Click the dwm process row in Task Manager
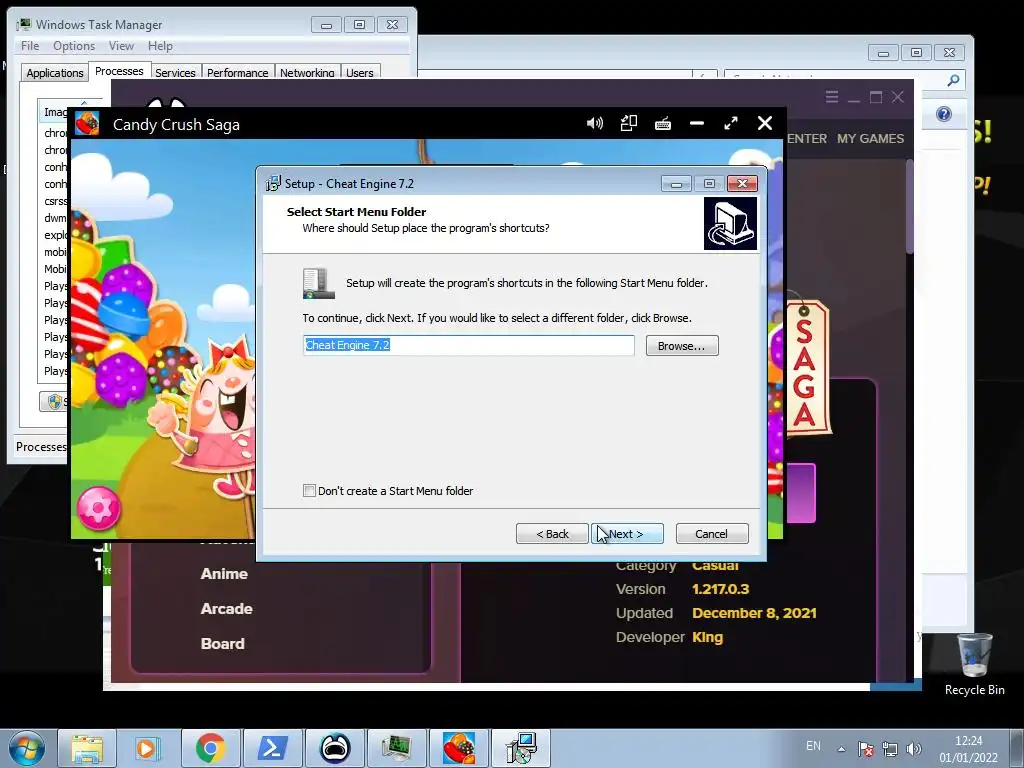 point(54,218)
